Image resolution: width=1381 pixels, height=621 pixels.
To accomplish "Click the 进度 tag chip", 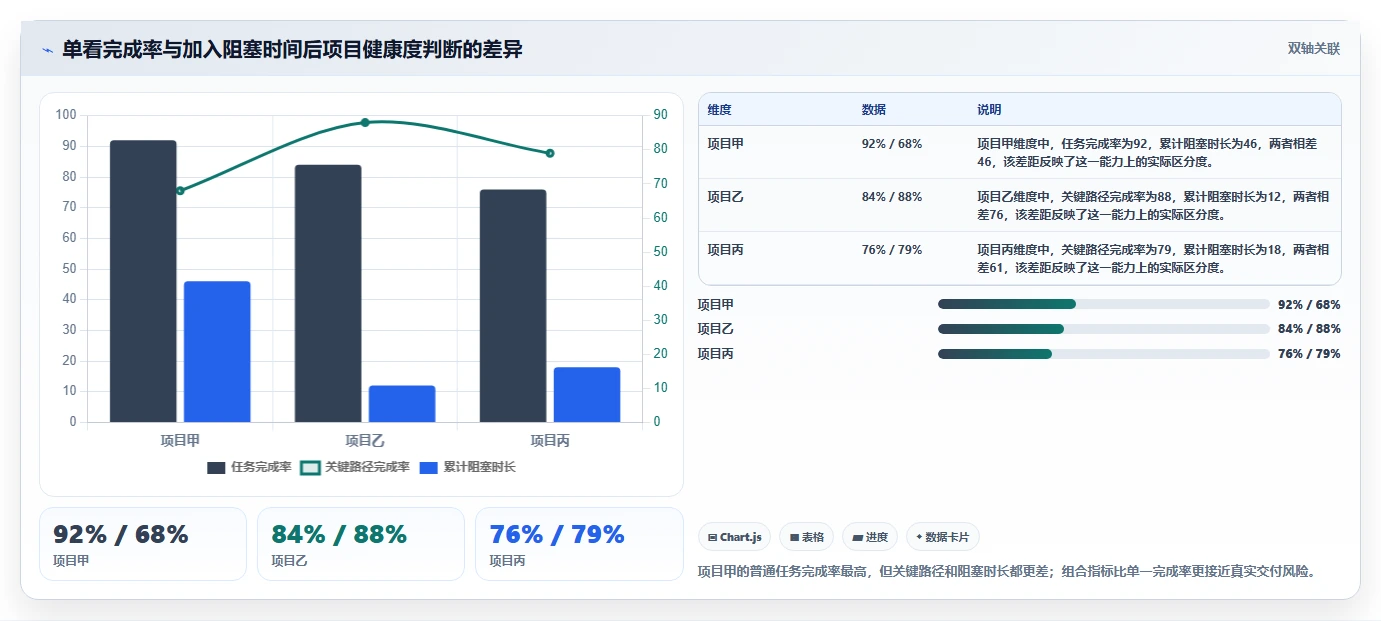I will [x=870, y=537].
